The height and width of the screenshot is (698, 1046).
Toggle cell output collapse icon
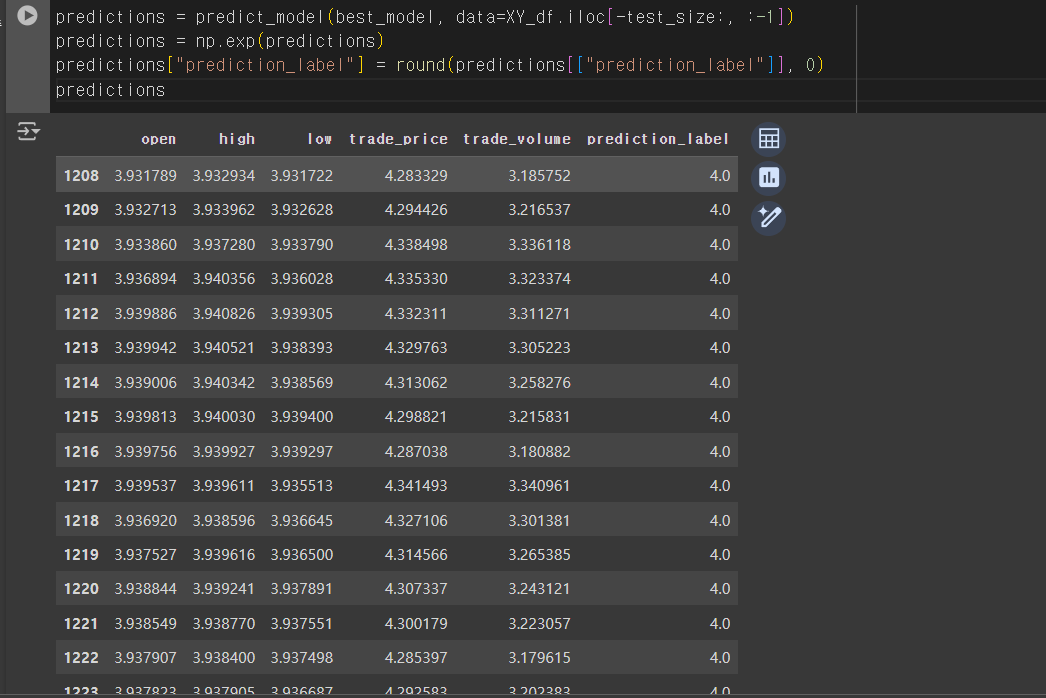28,131
